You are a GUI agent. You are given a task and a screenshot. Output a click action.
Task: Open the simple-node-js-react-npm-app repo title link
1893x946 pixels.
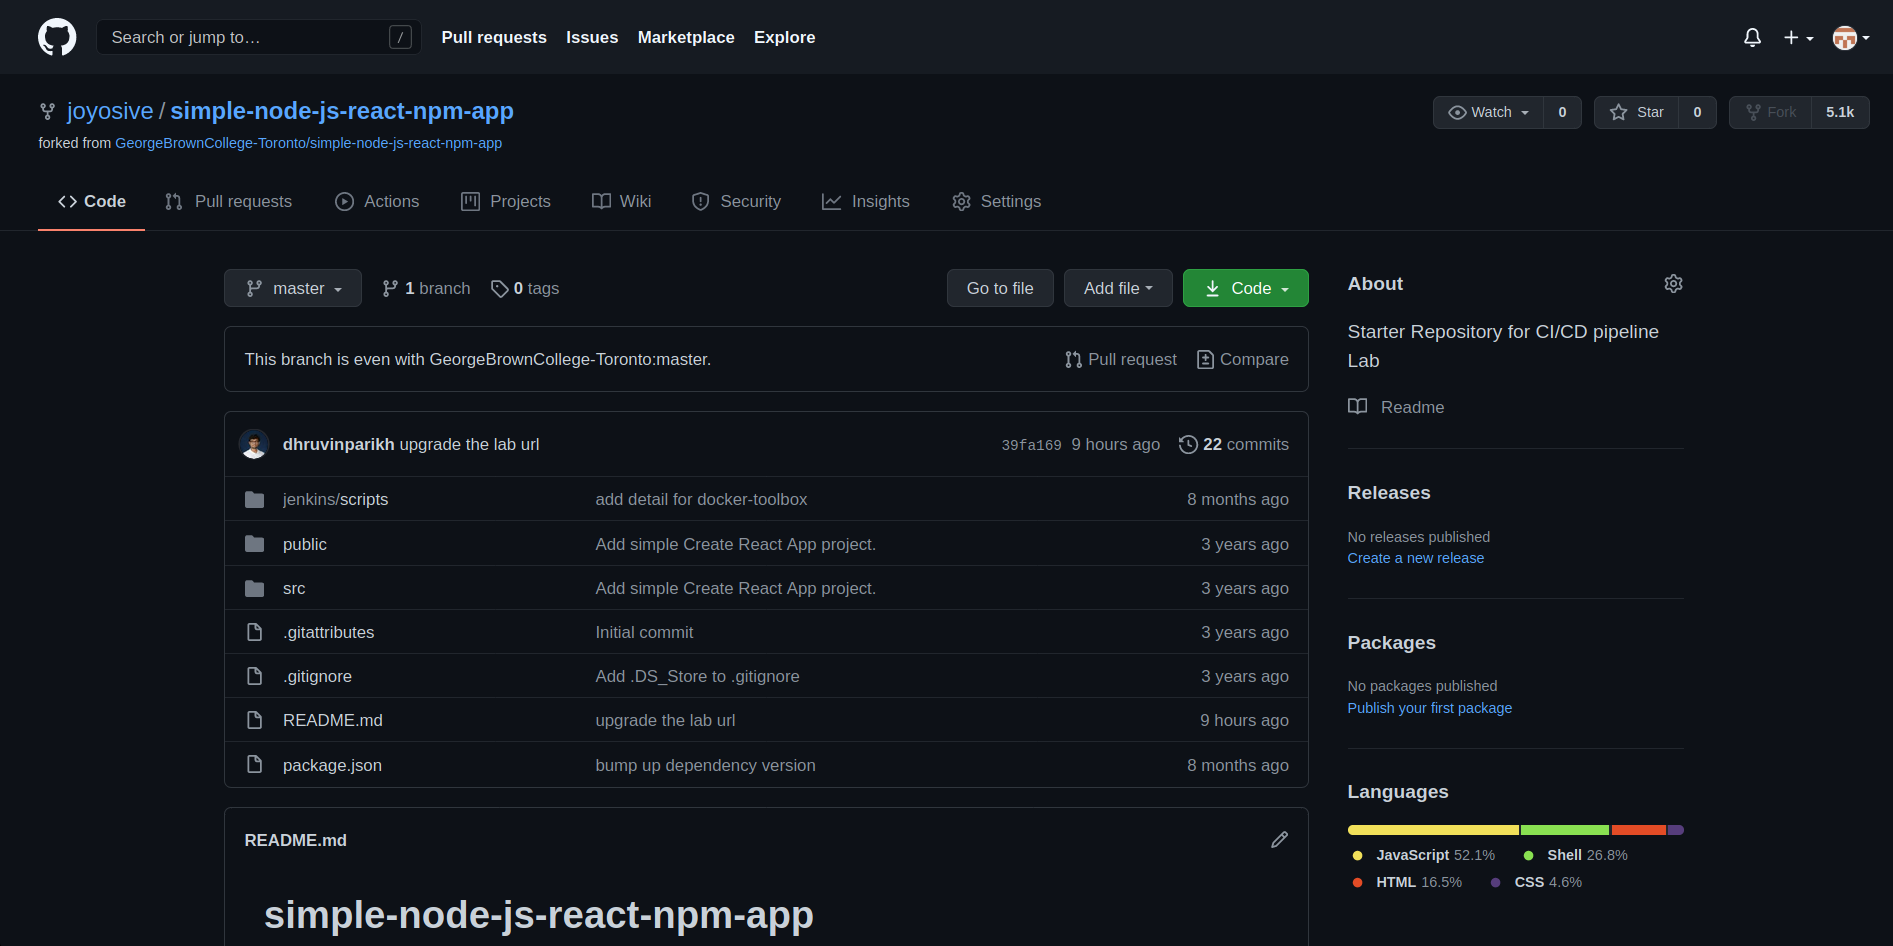342,111
